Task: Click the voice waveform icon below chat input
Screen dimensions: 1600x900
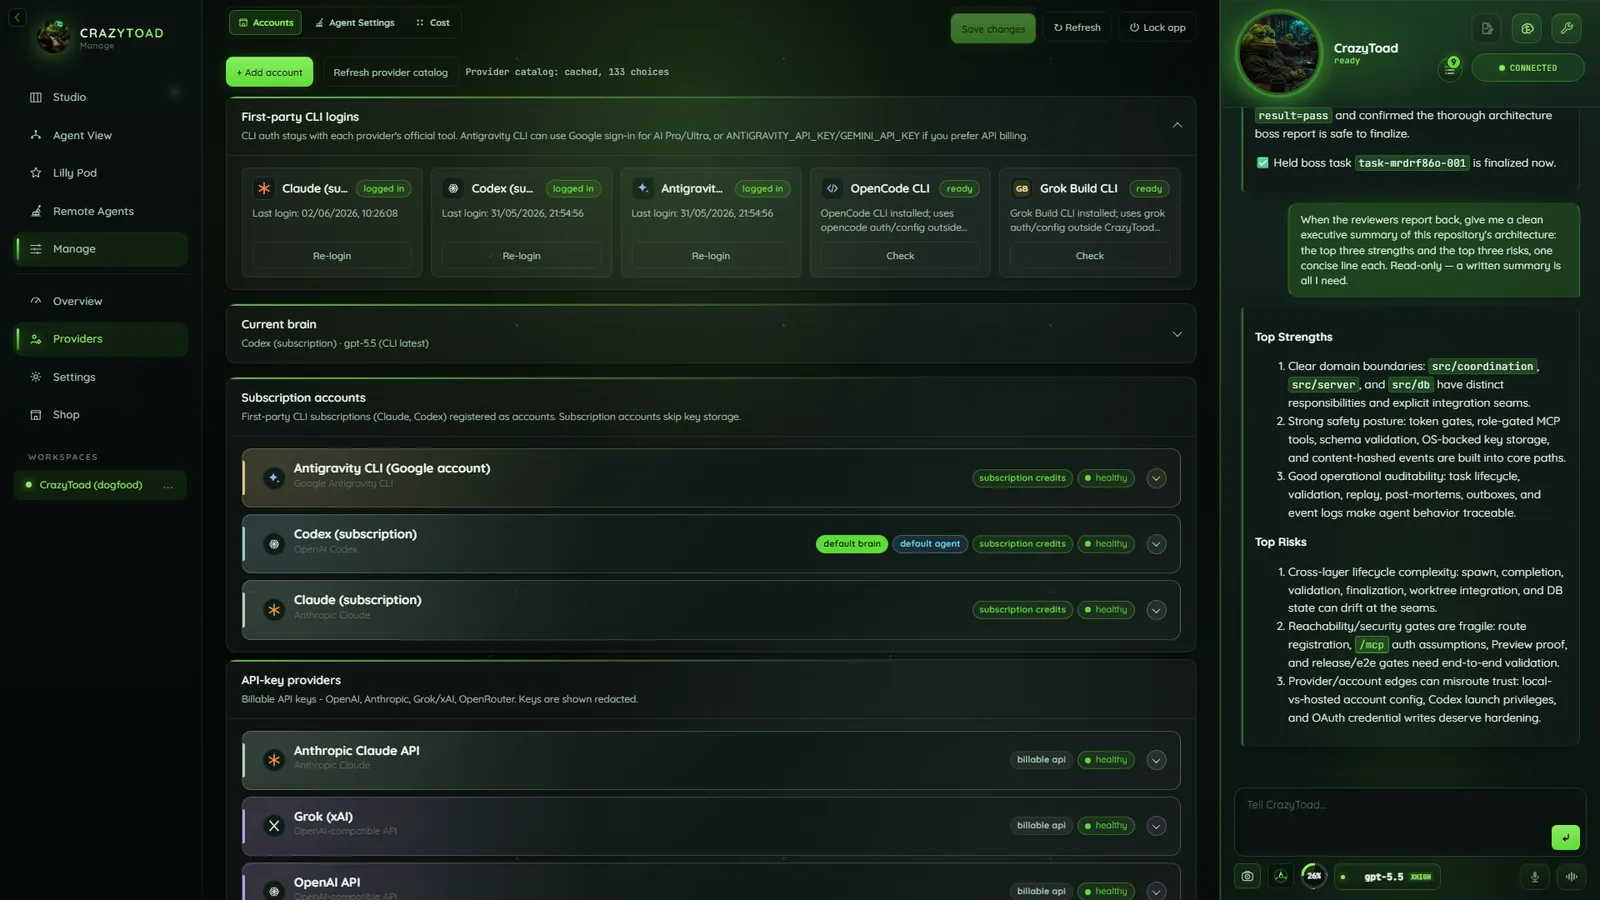Action: point(1571,876)
